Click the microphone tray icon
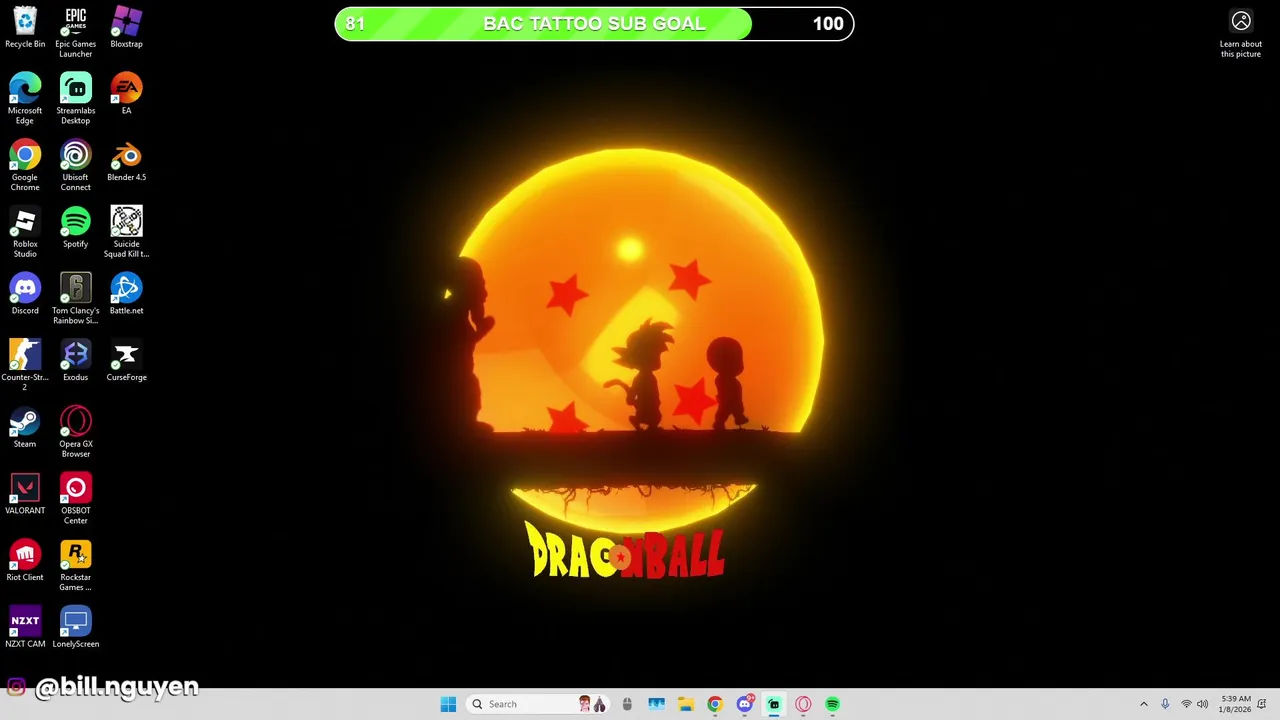Viewport: 1280px width, 720px height. 1165,704
